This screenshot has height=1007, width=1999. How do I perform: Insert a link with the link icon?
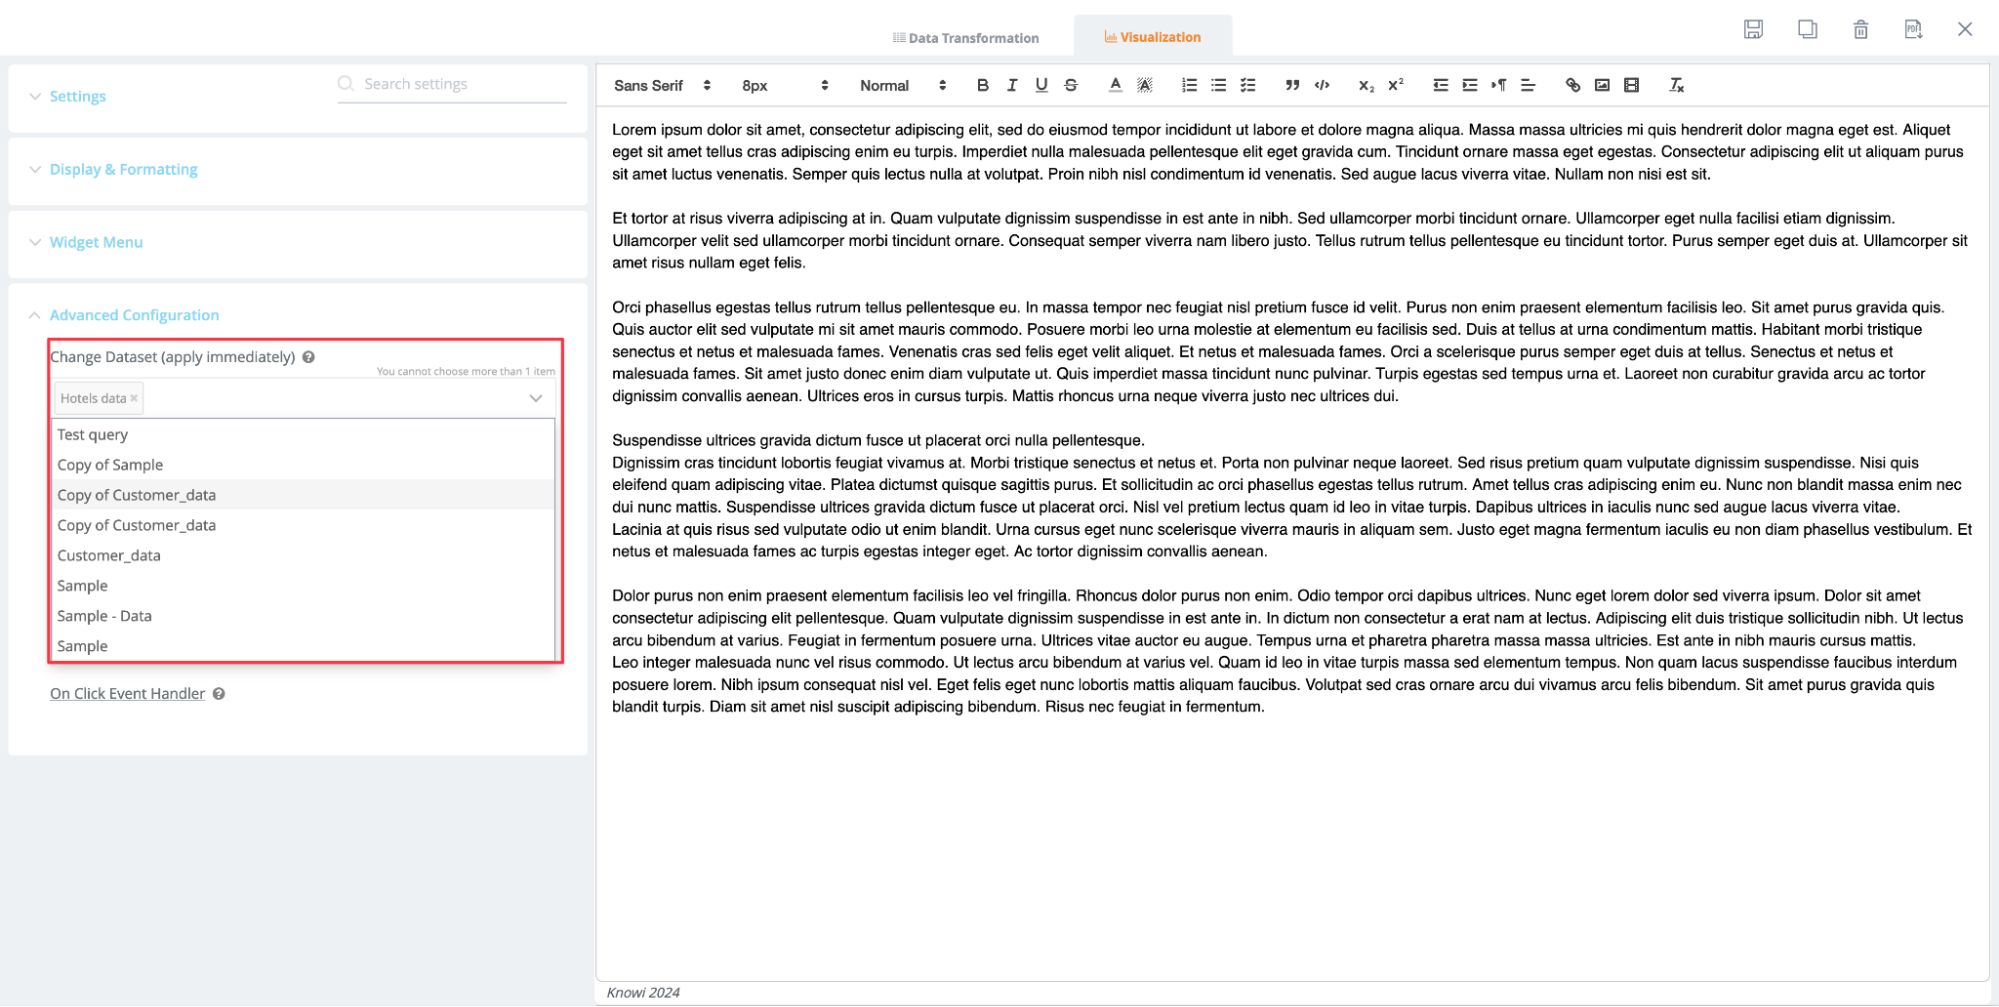(1572, 85)
